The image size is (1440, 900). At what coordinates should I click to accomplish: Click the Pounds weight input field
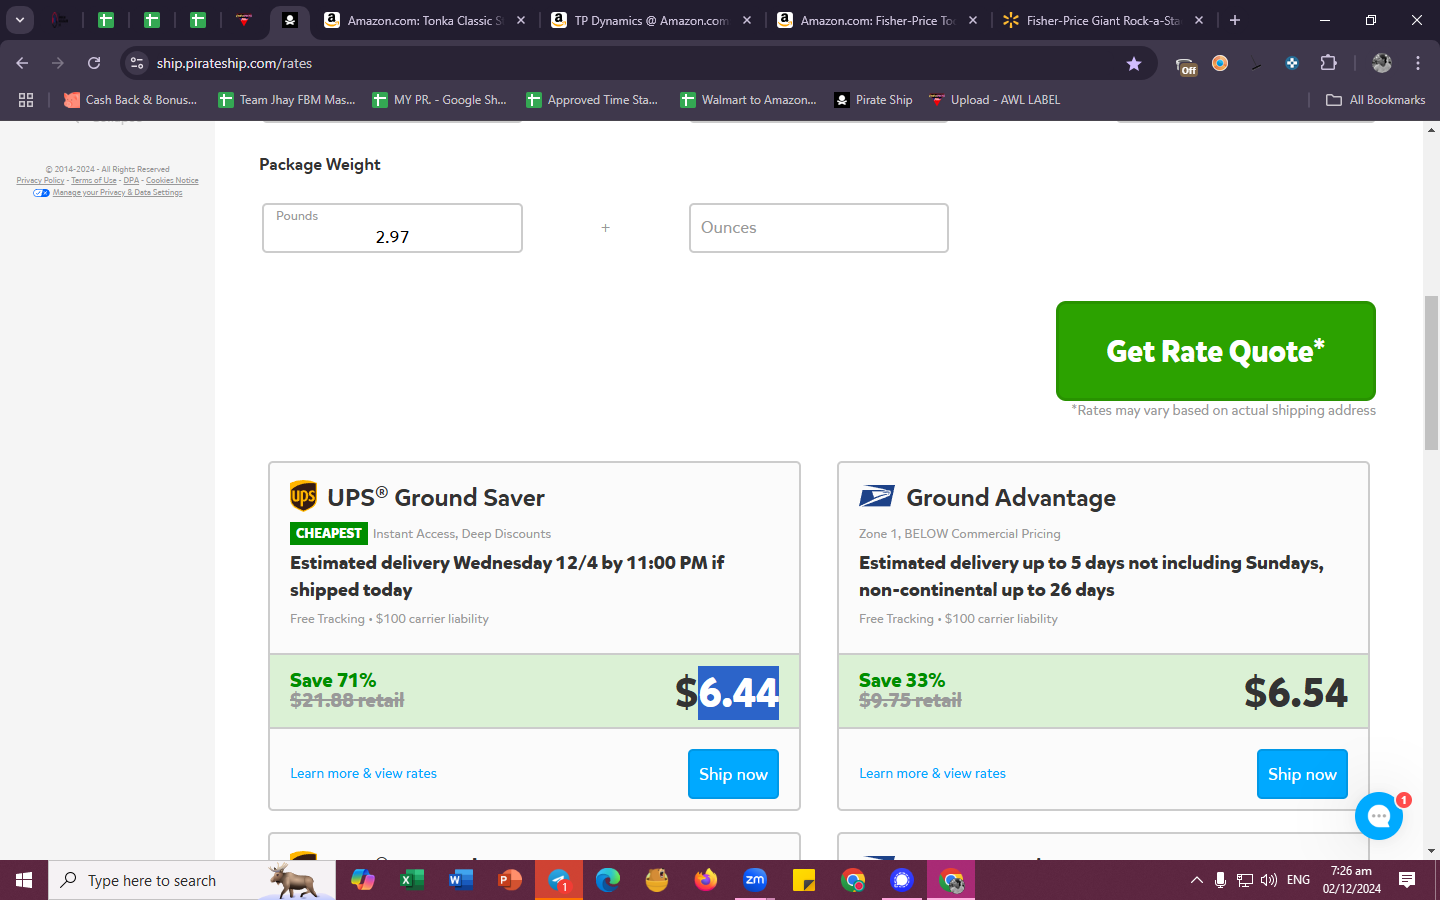coord(392,228)
